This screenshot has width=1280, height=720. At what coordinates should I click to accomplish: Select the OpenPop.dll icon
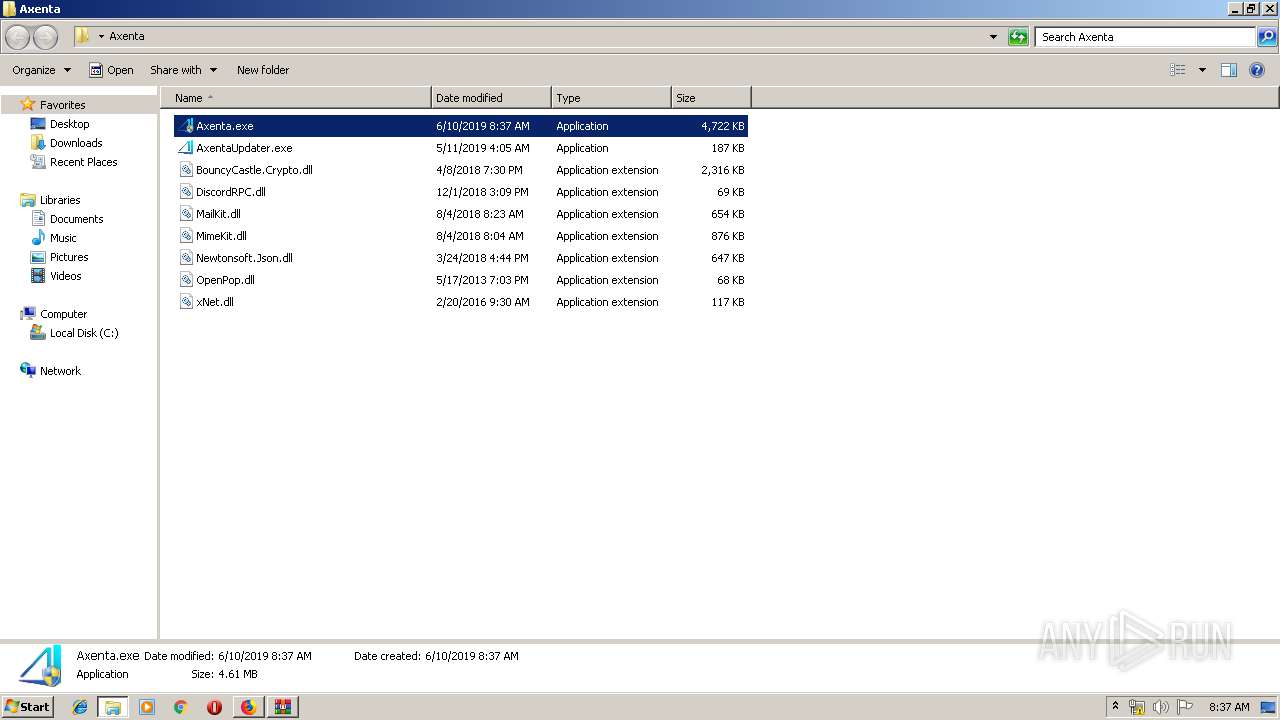[186, 280]
